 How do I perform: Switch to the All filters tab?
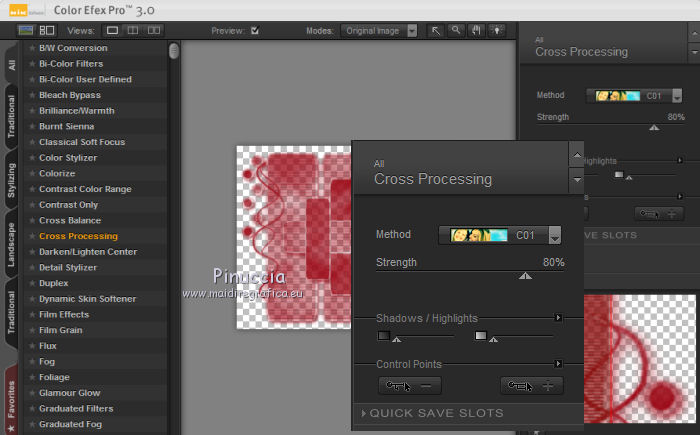(11, 65)
